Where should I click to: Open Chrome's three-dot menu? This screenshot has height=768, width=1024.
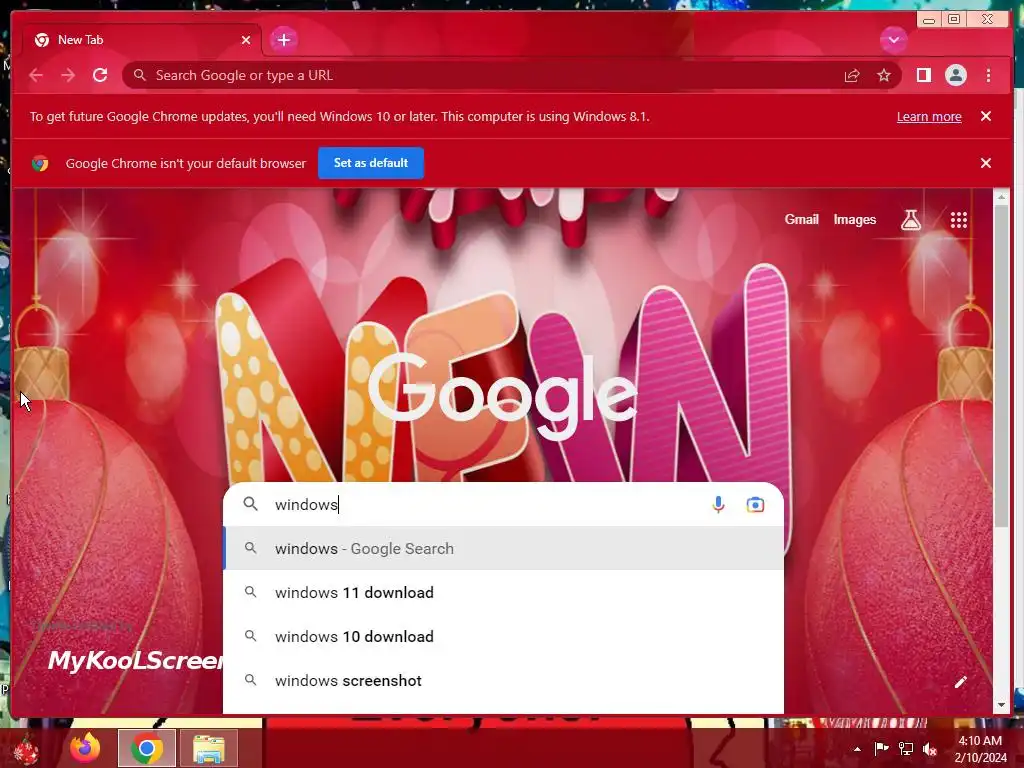click(x=988, y=75)
